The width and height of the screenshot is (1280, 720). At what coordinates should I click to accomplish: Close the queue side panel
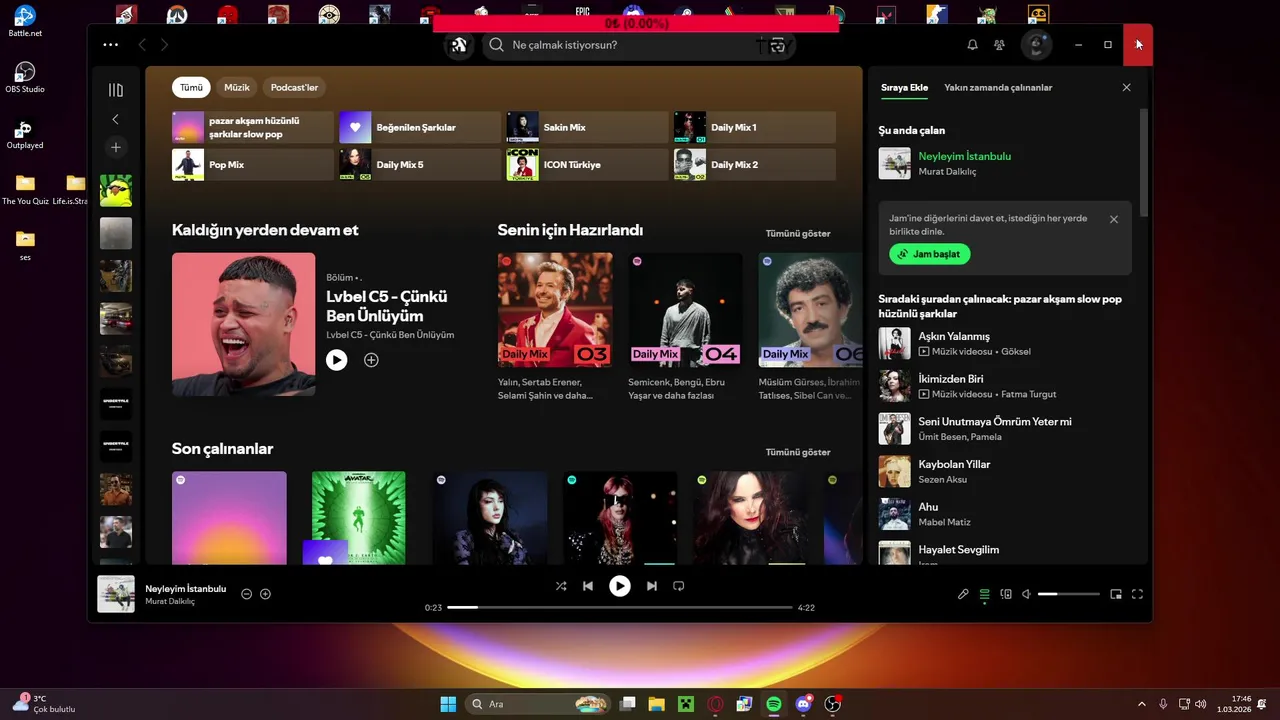(1126, 88)
